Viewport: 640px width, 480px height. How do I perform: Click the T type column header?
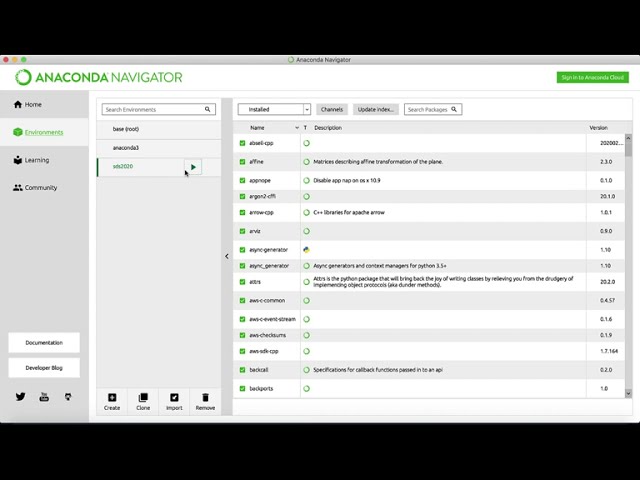tap(305, 128)
